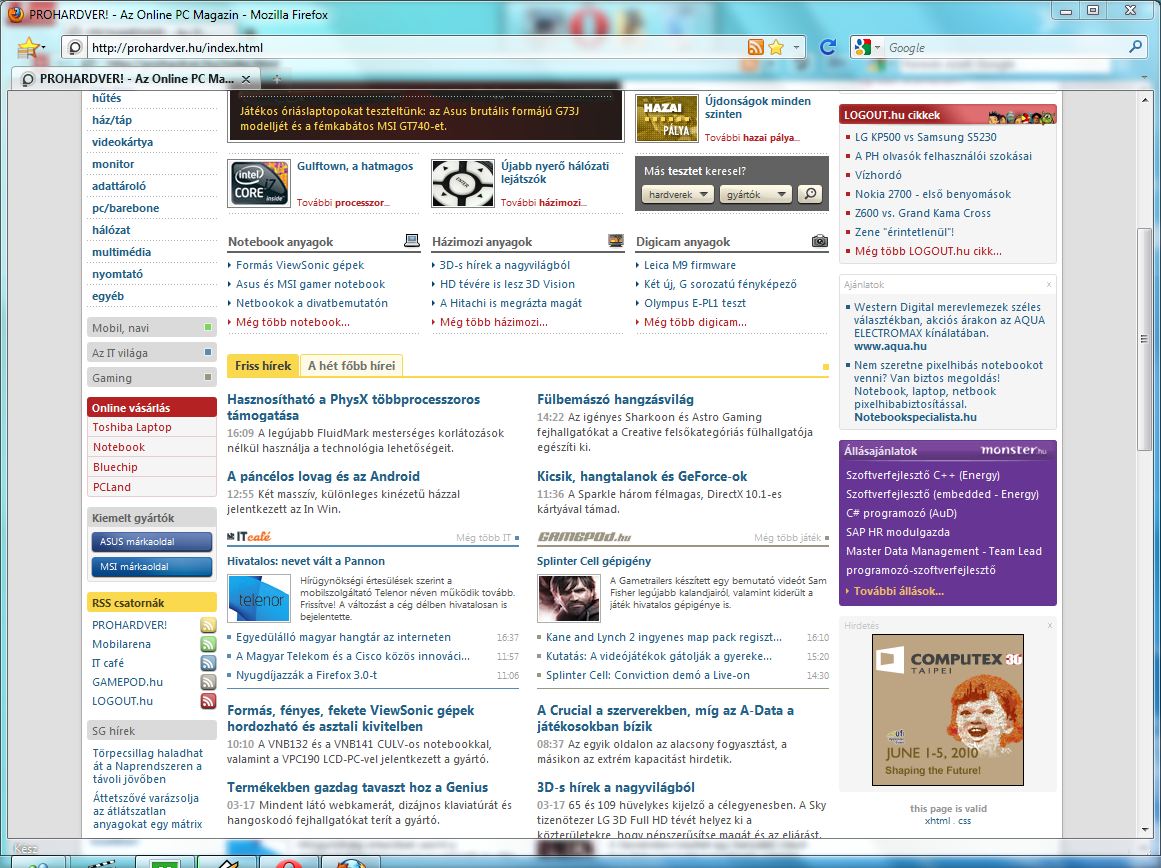Click the Computex Taipei advertisement banner
The image size is (1161, 868).
tap(948, 710)
